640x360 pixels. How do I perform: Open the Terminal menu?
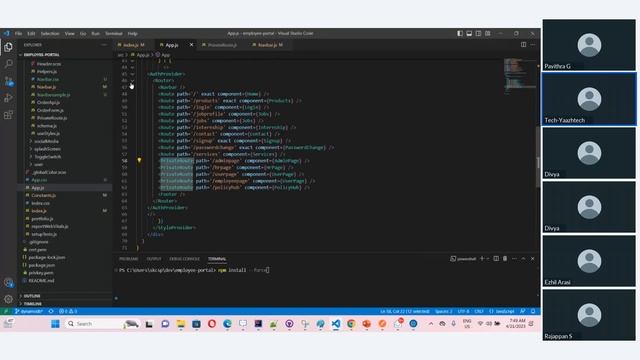click(114, 33)
